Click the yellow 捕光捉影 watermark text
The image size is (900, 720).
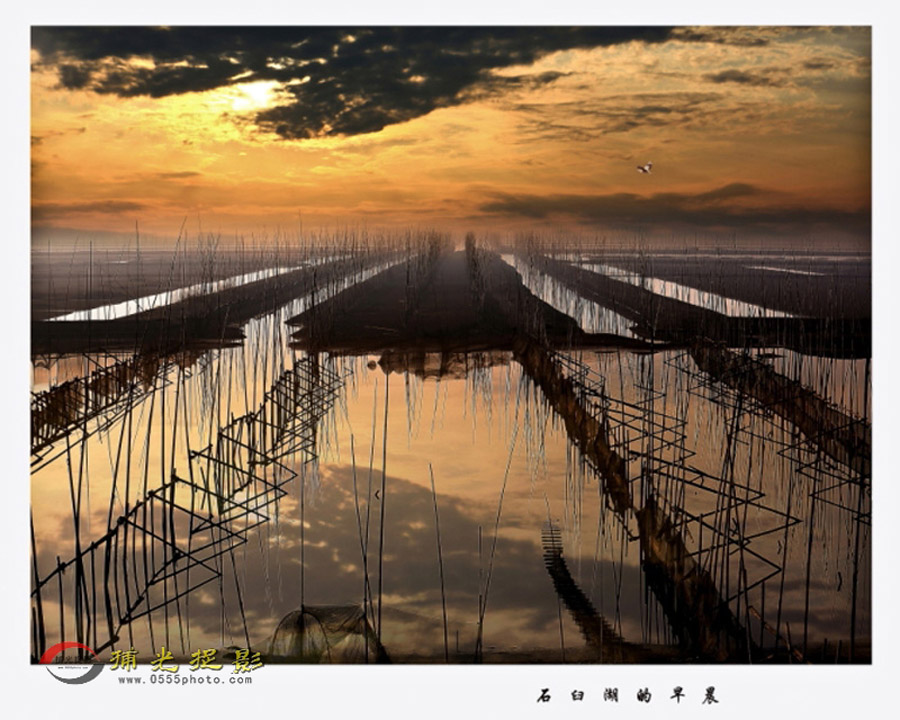(x=186, y=659)
